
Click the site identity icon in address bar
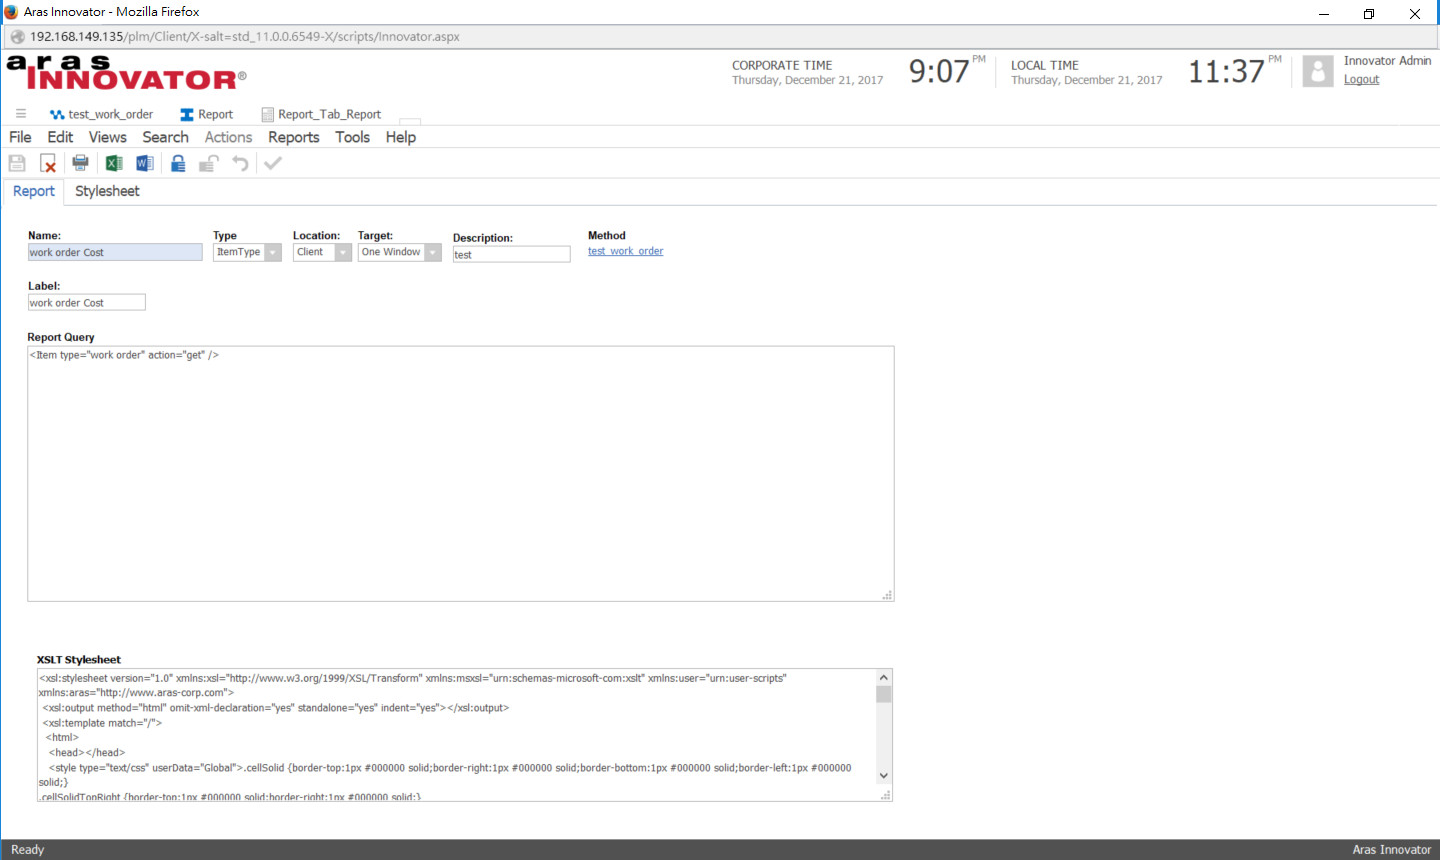pyautogui.click(x=17, y=37)
